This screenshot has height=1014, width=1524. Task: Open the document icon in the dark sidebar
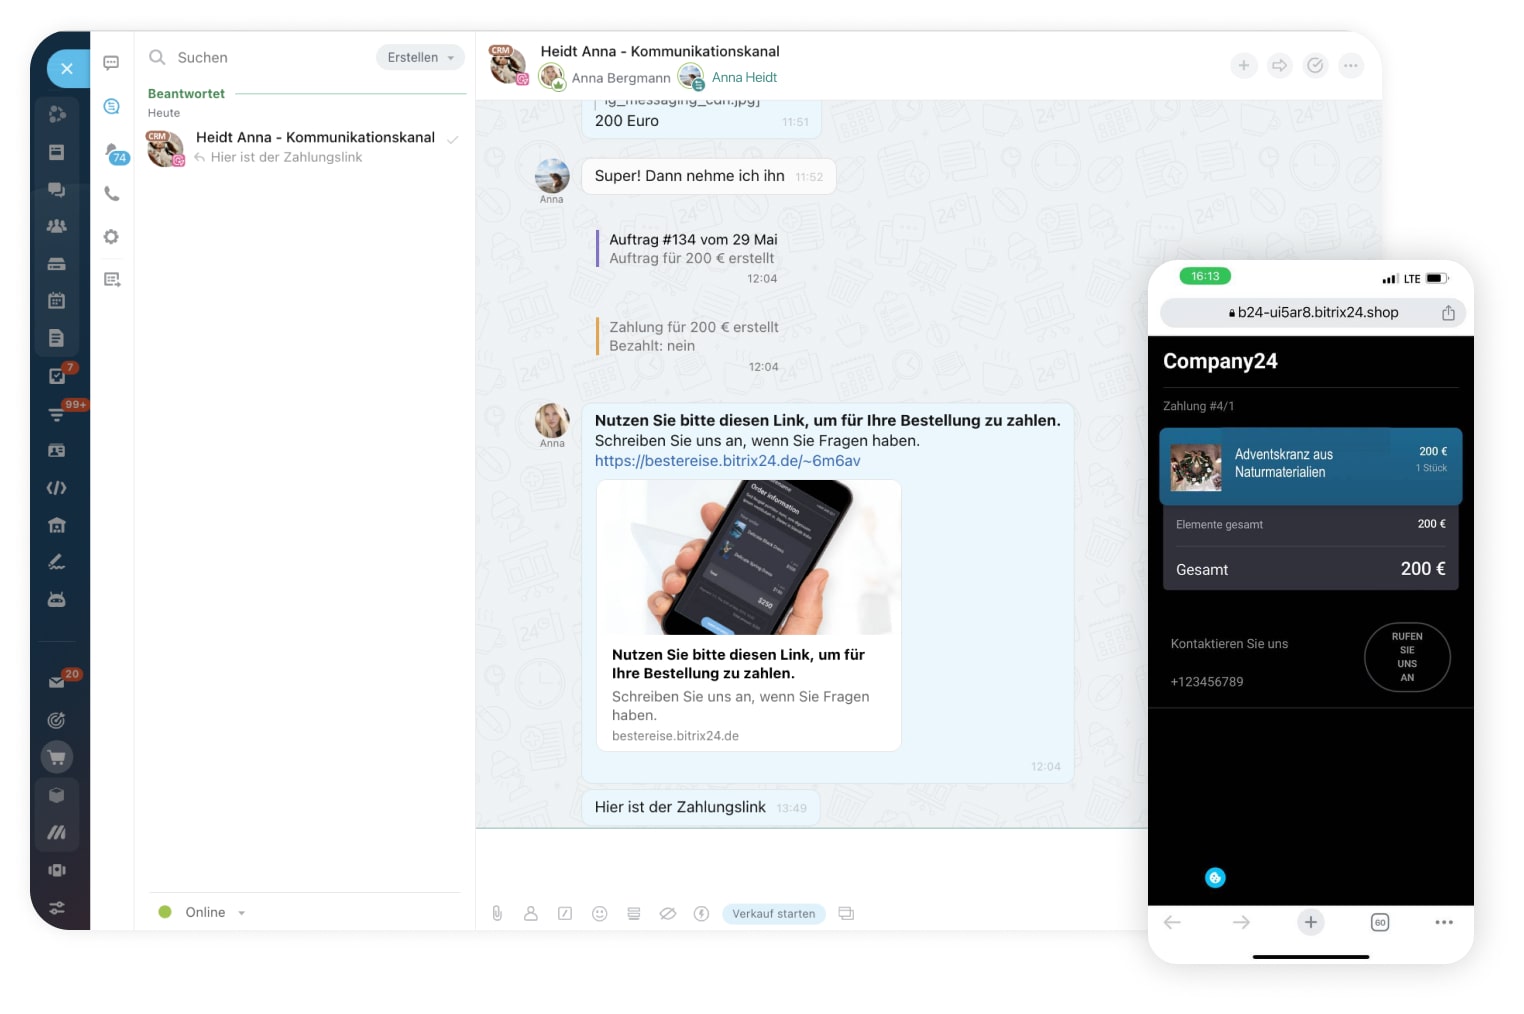tap(57, 338)
